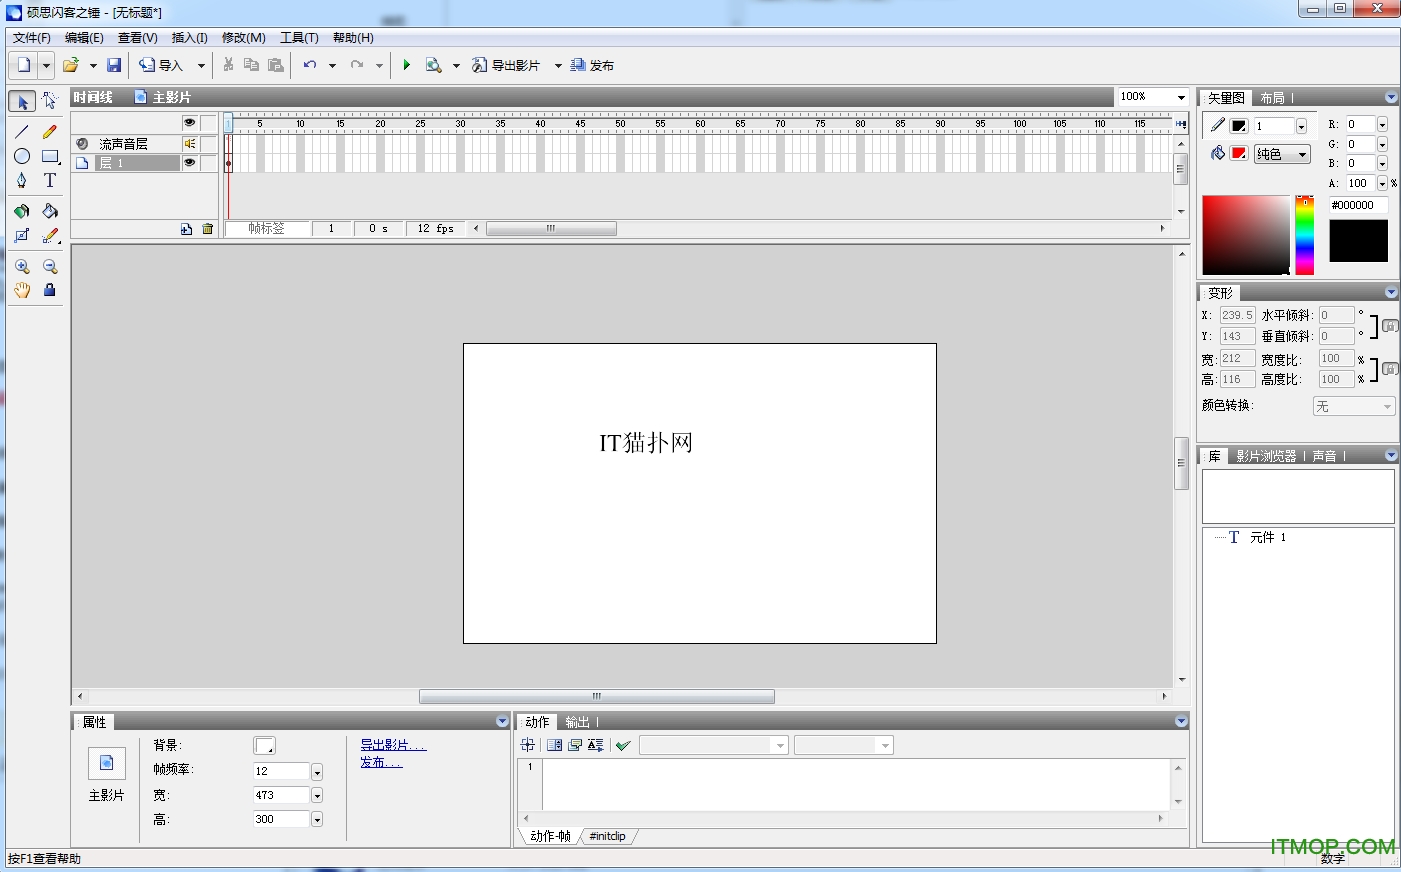
Task: Toggle visibility of 层 1 layer
Action: [x=189, y=163]
